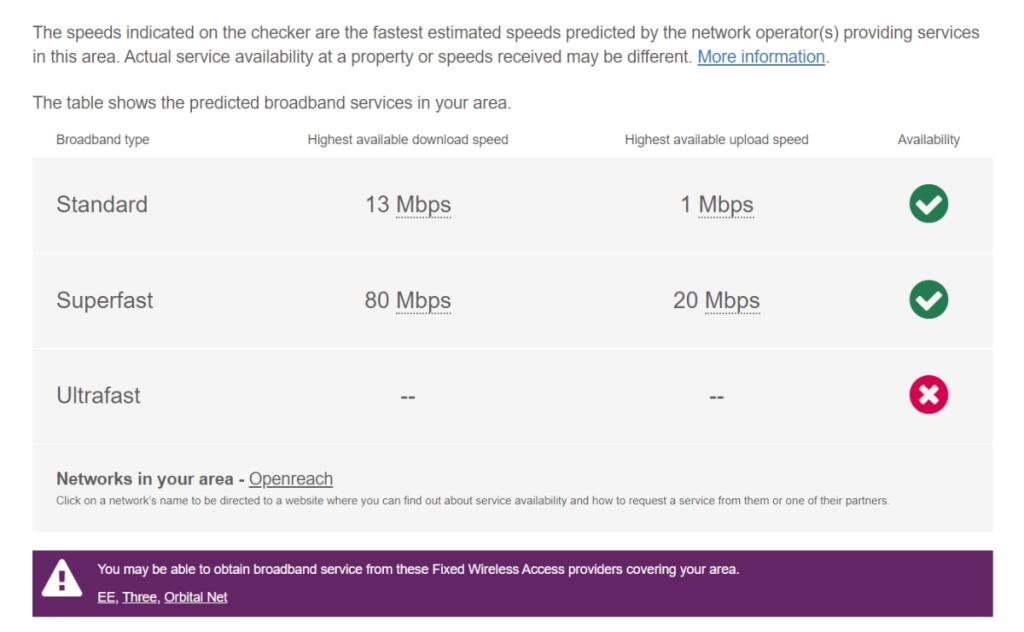Image resolution: width=1024 pixels, height=632 pixels.
Task: Open the Openreach network link
Action: (x=291, y=479)
